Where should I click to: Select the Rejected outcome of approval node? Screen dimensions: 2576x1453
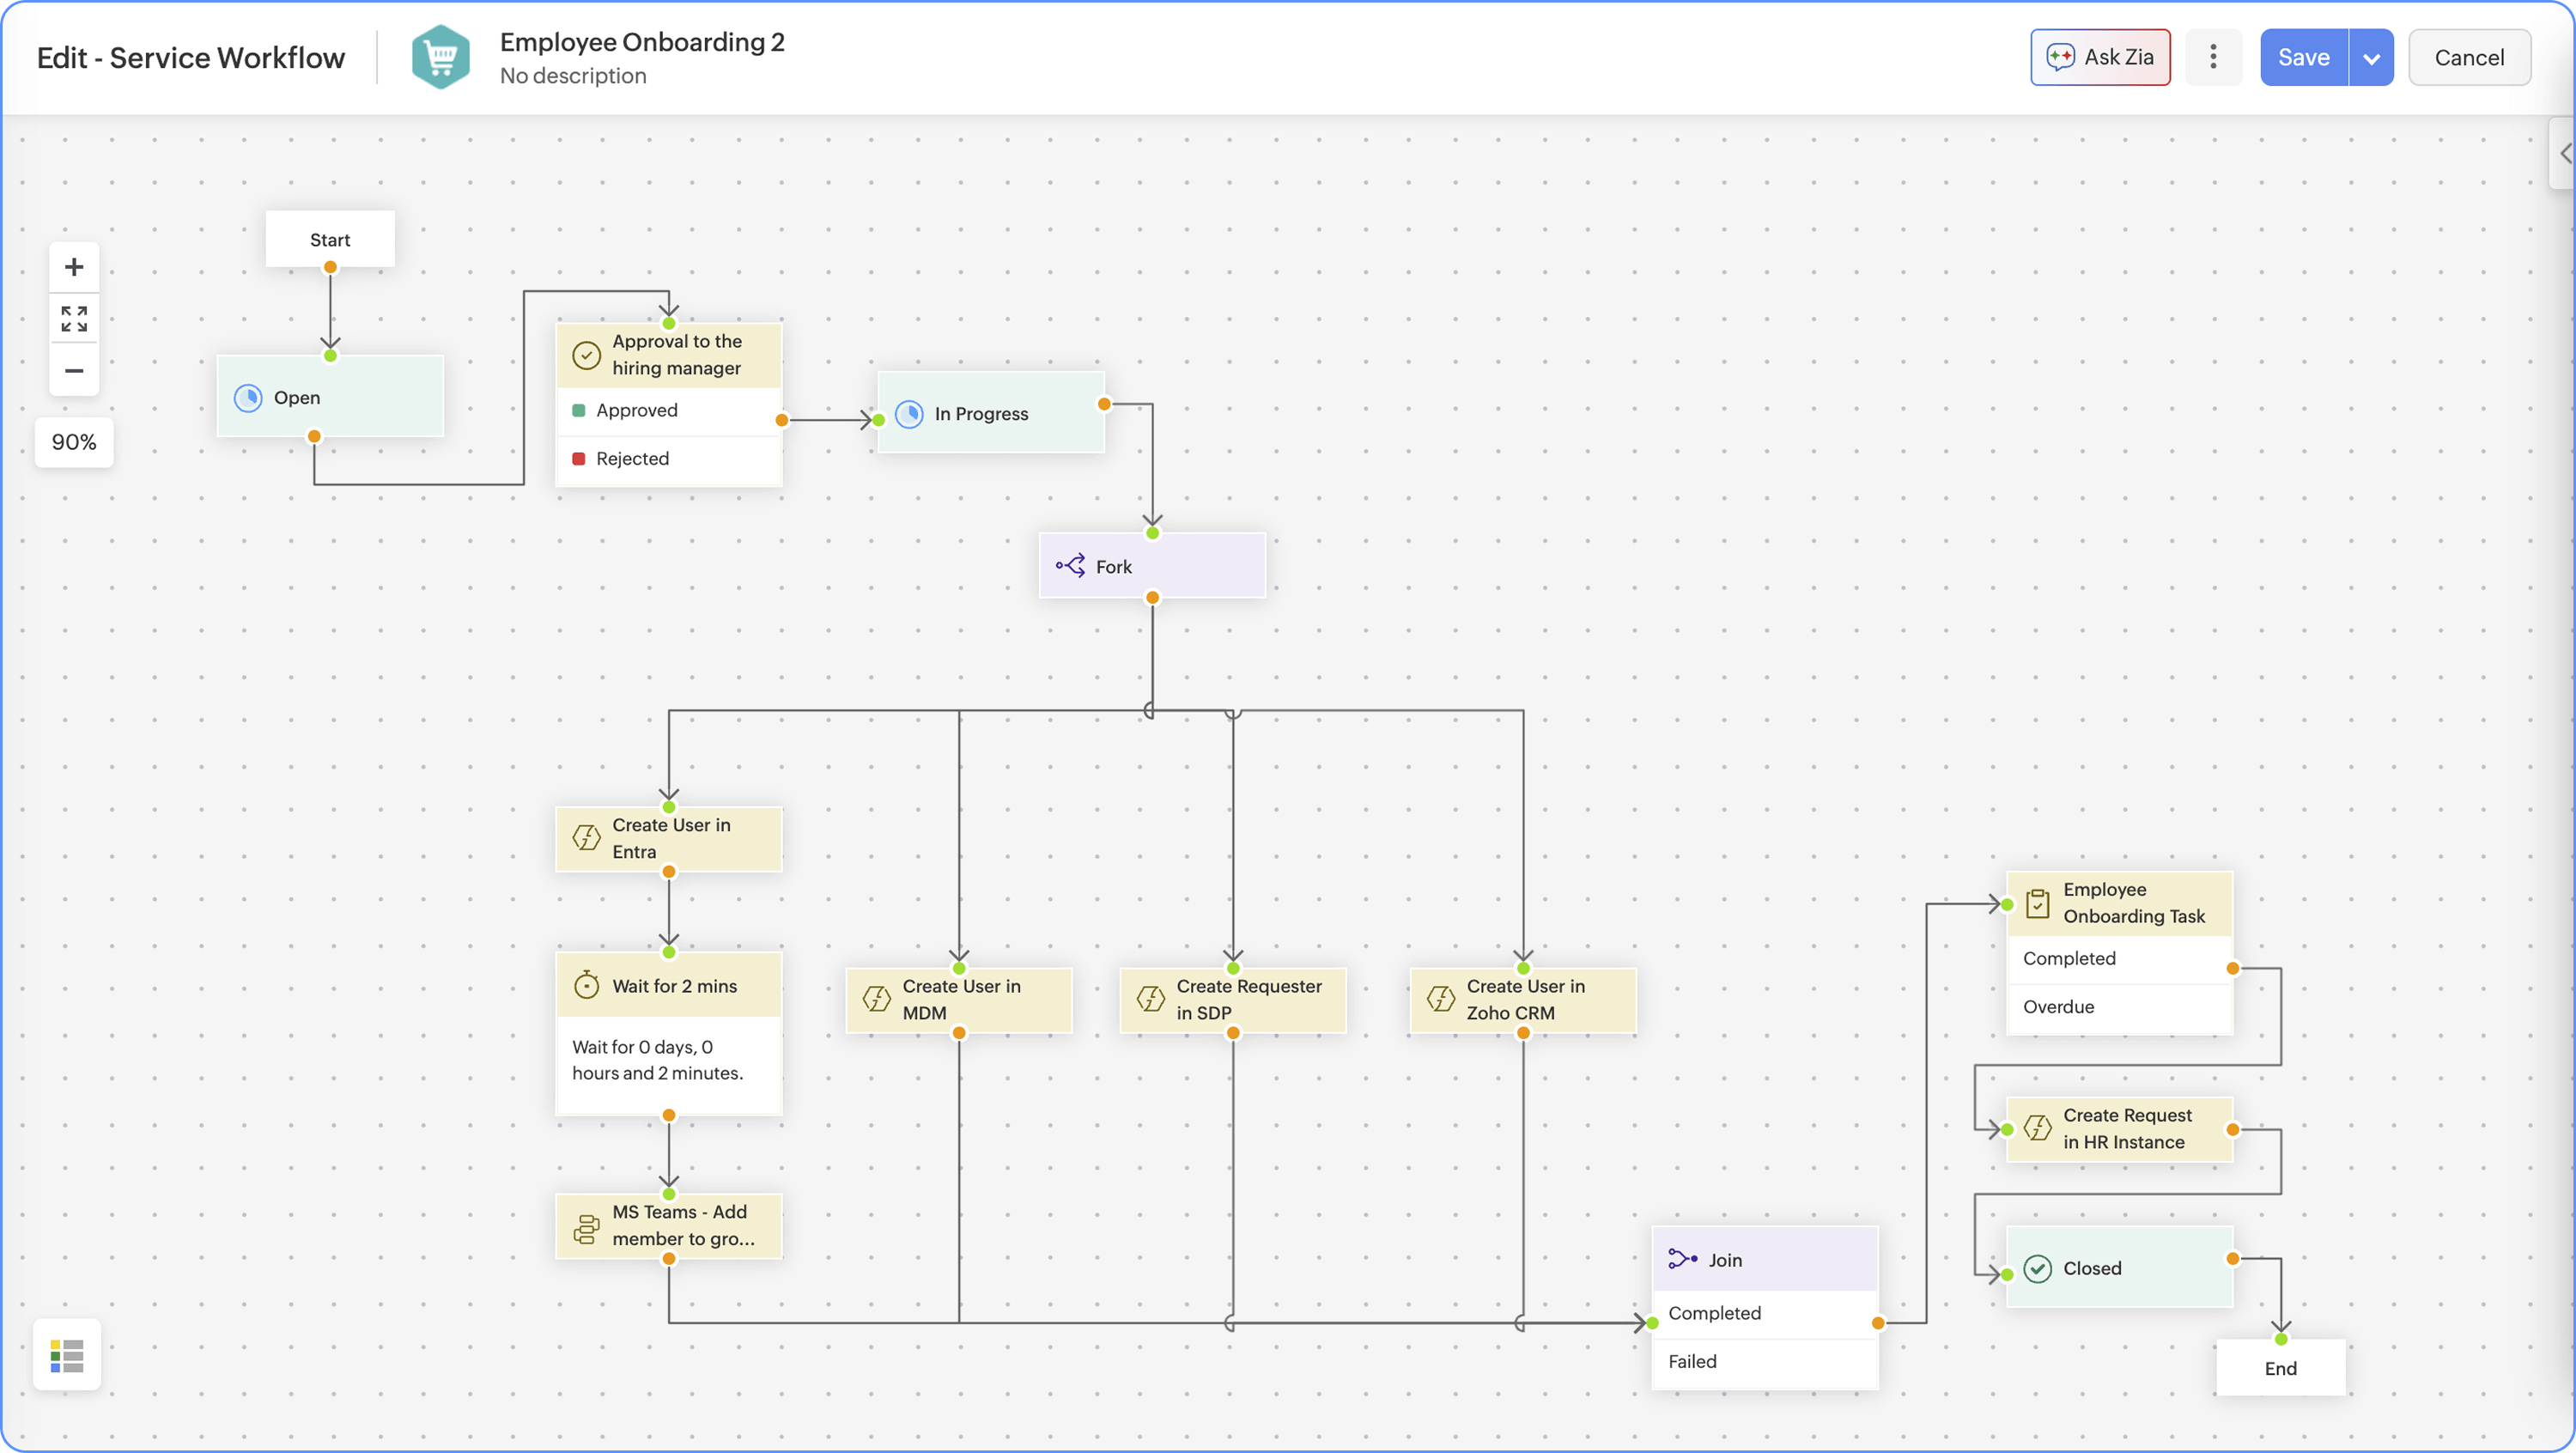[x=632, y=459]
